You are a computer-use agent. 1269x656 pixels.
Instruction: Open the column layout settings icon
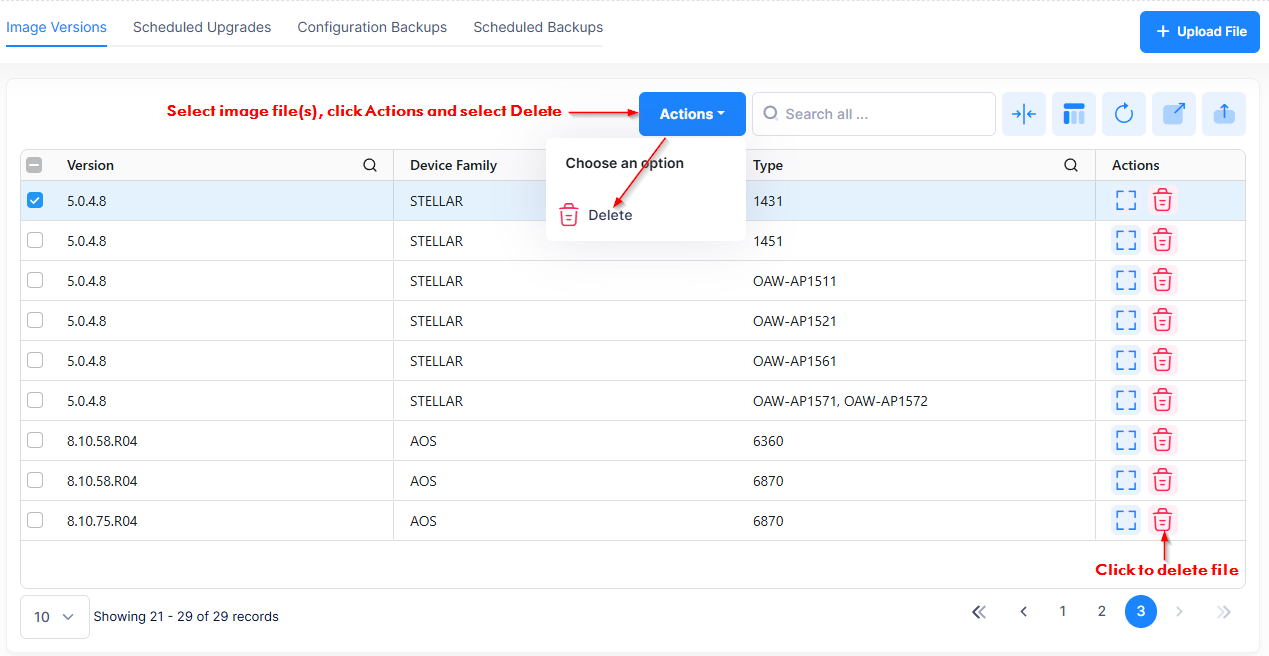point(1074,114)
